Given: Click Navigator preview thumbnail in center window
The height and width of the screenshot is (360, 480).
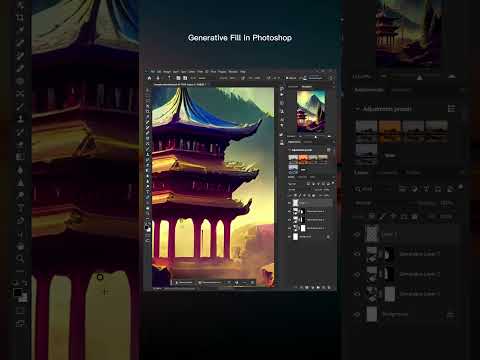Looking at the screenshot, I should 311,111.
